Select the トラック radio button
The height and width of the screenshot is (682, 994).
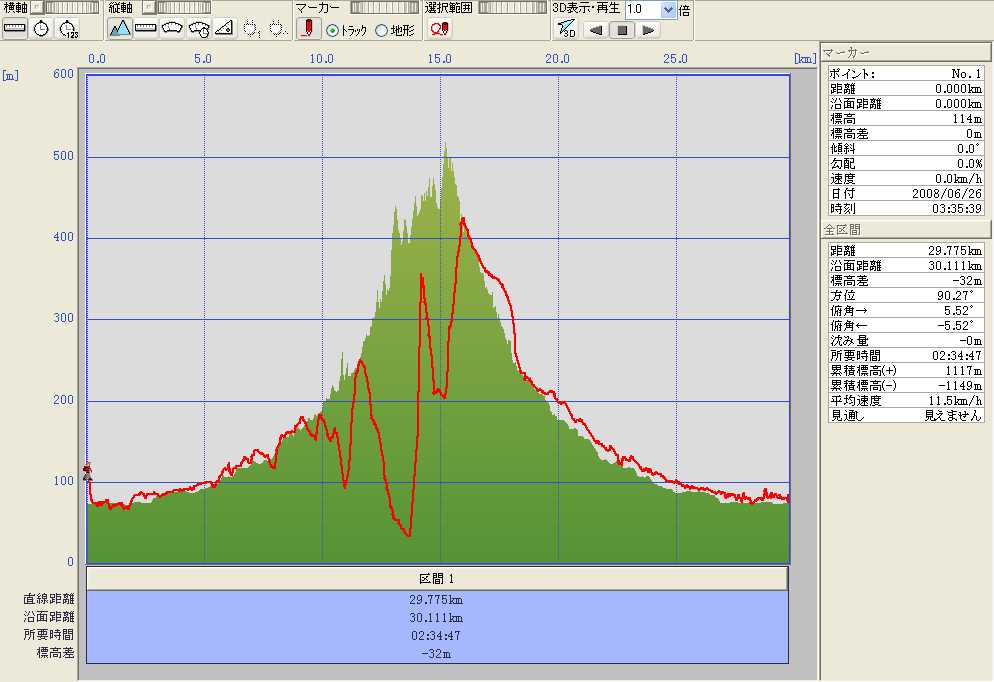pyautogui.click(x=332, y=30)
